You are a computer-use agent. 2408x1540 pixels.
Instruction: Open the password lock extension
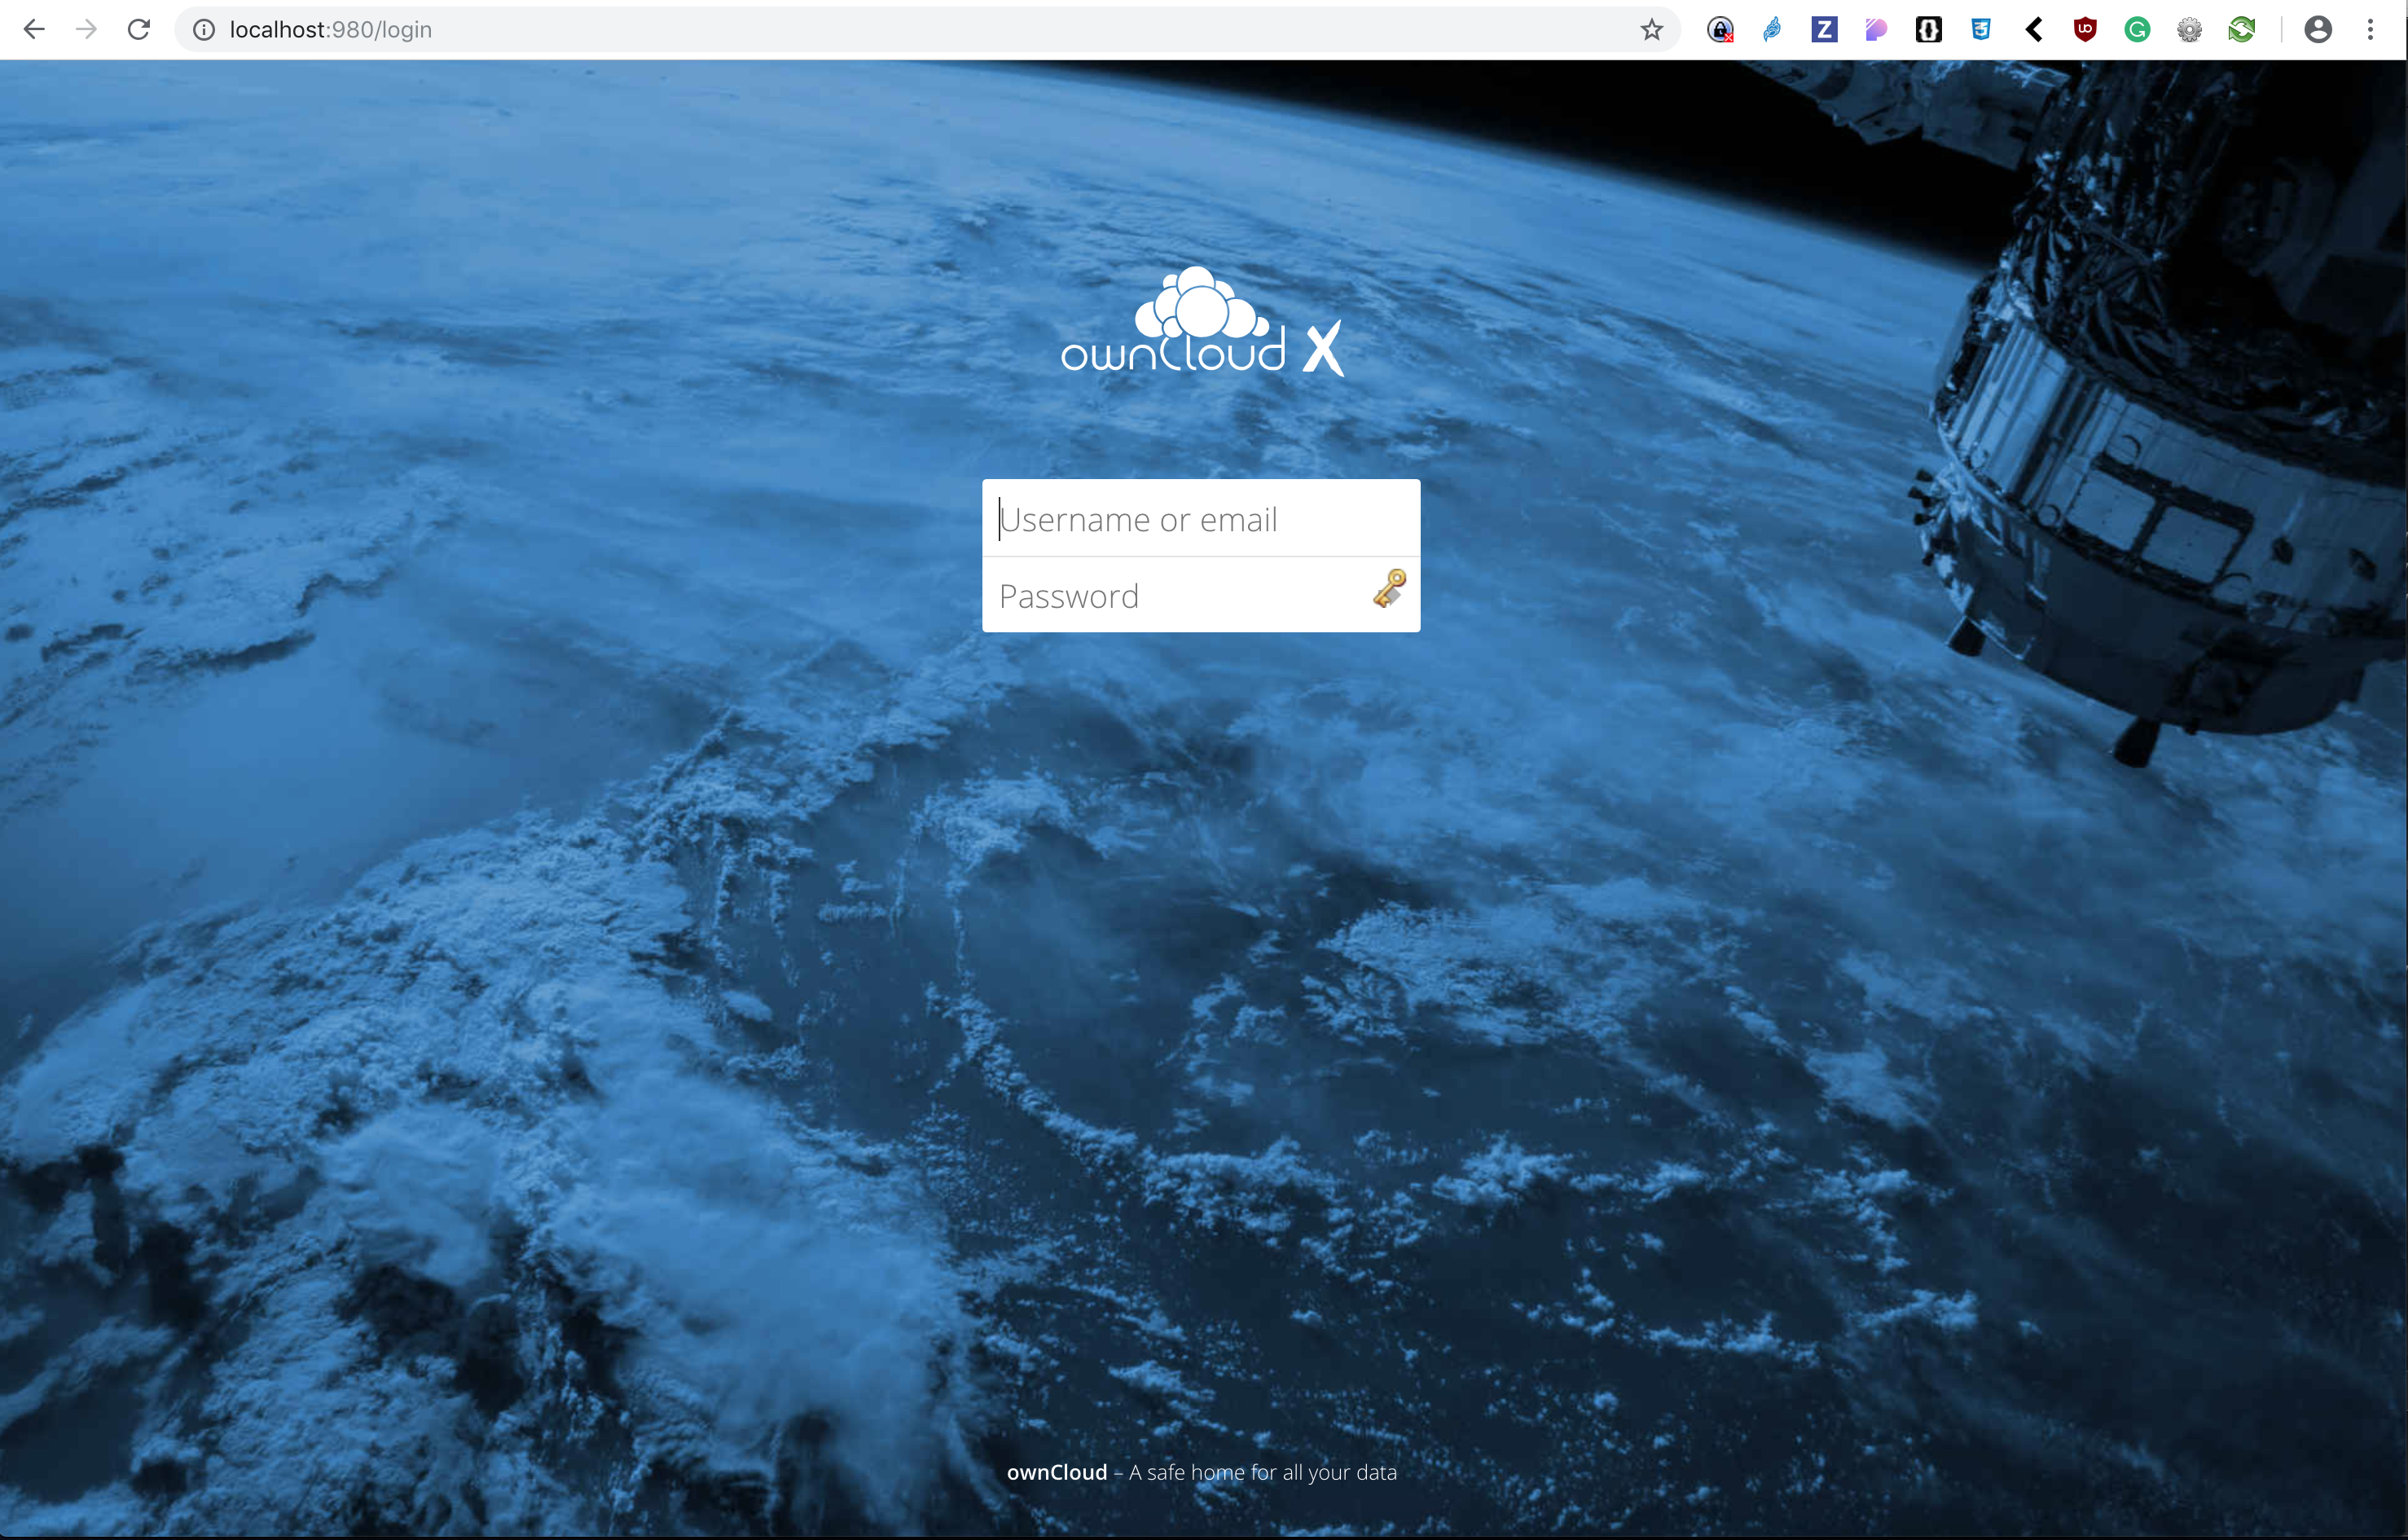(1720, 29)
